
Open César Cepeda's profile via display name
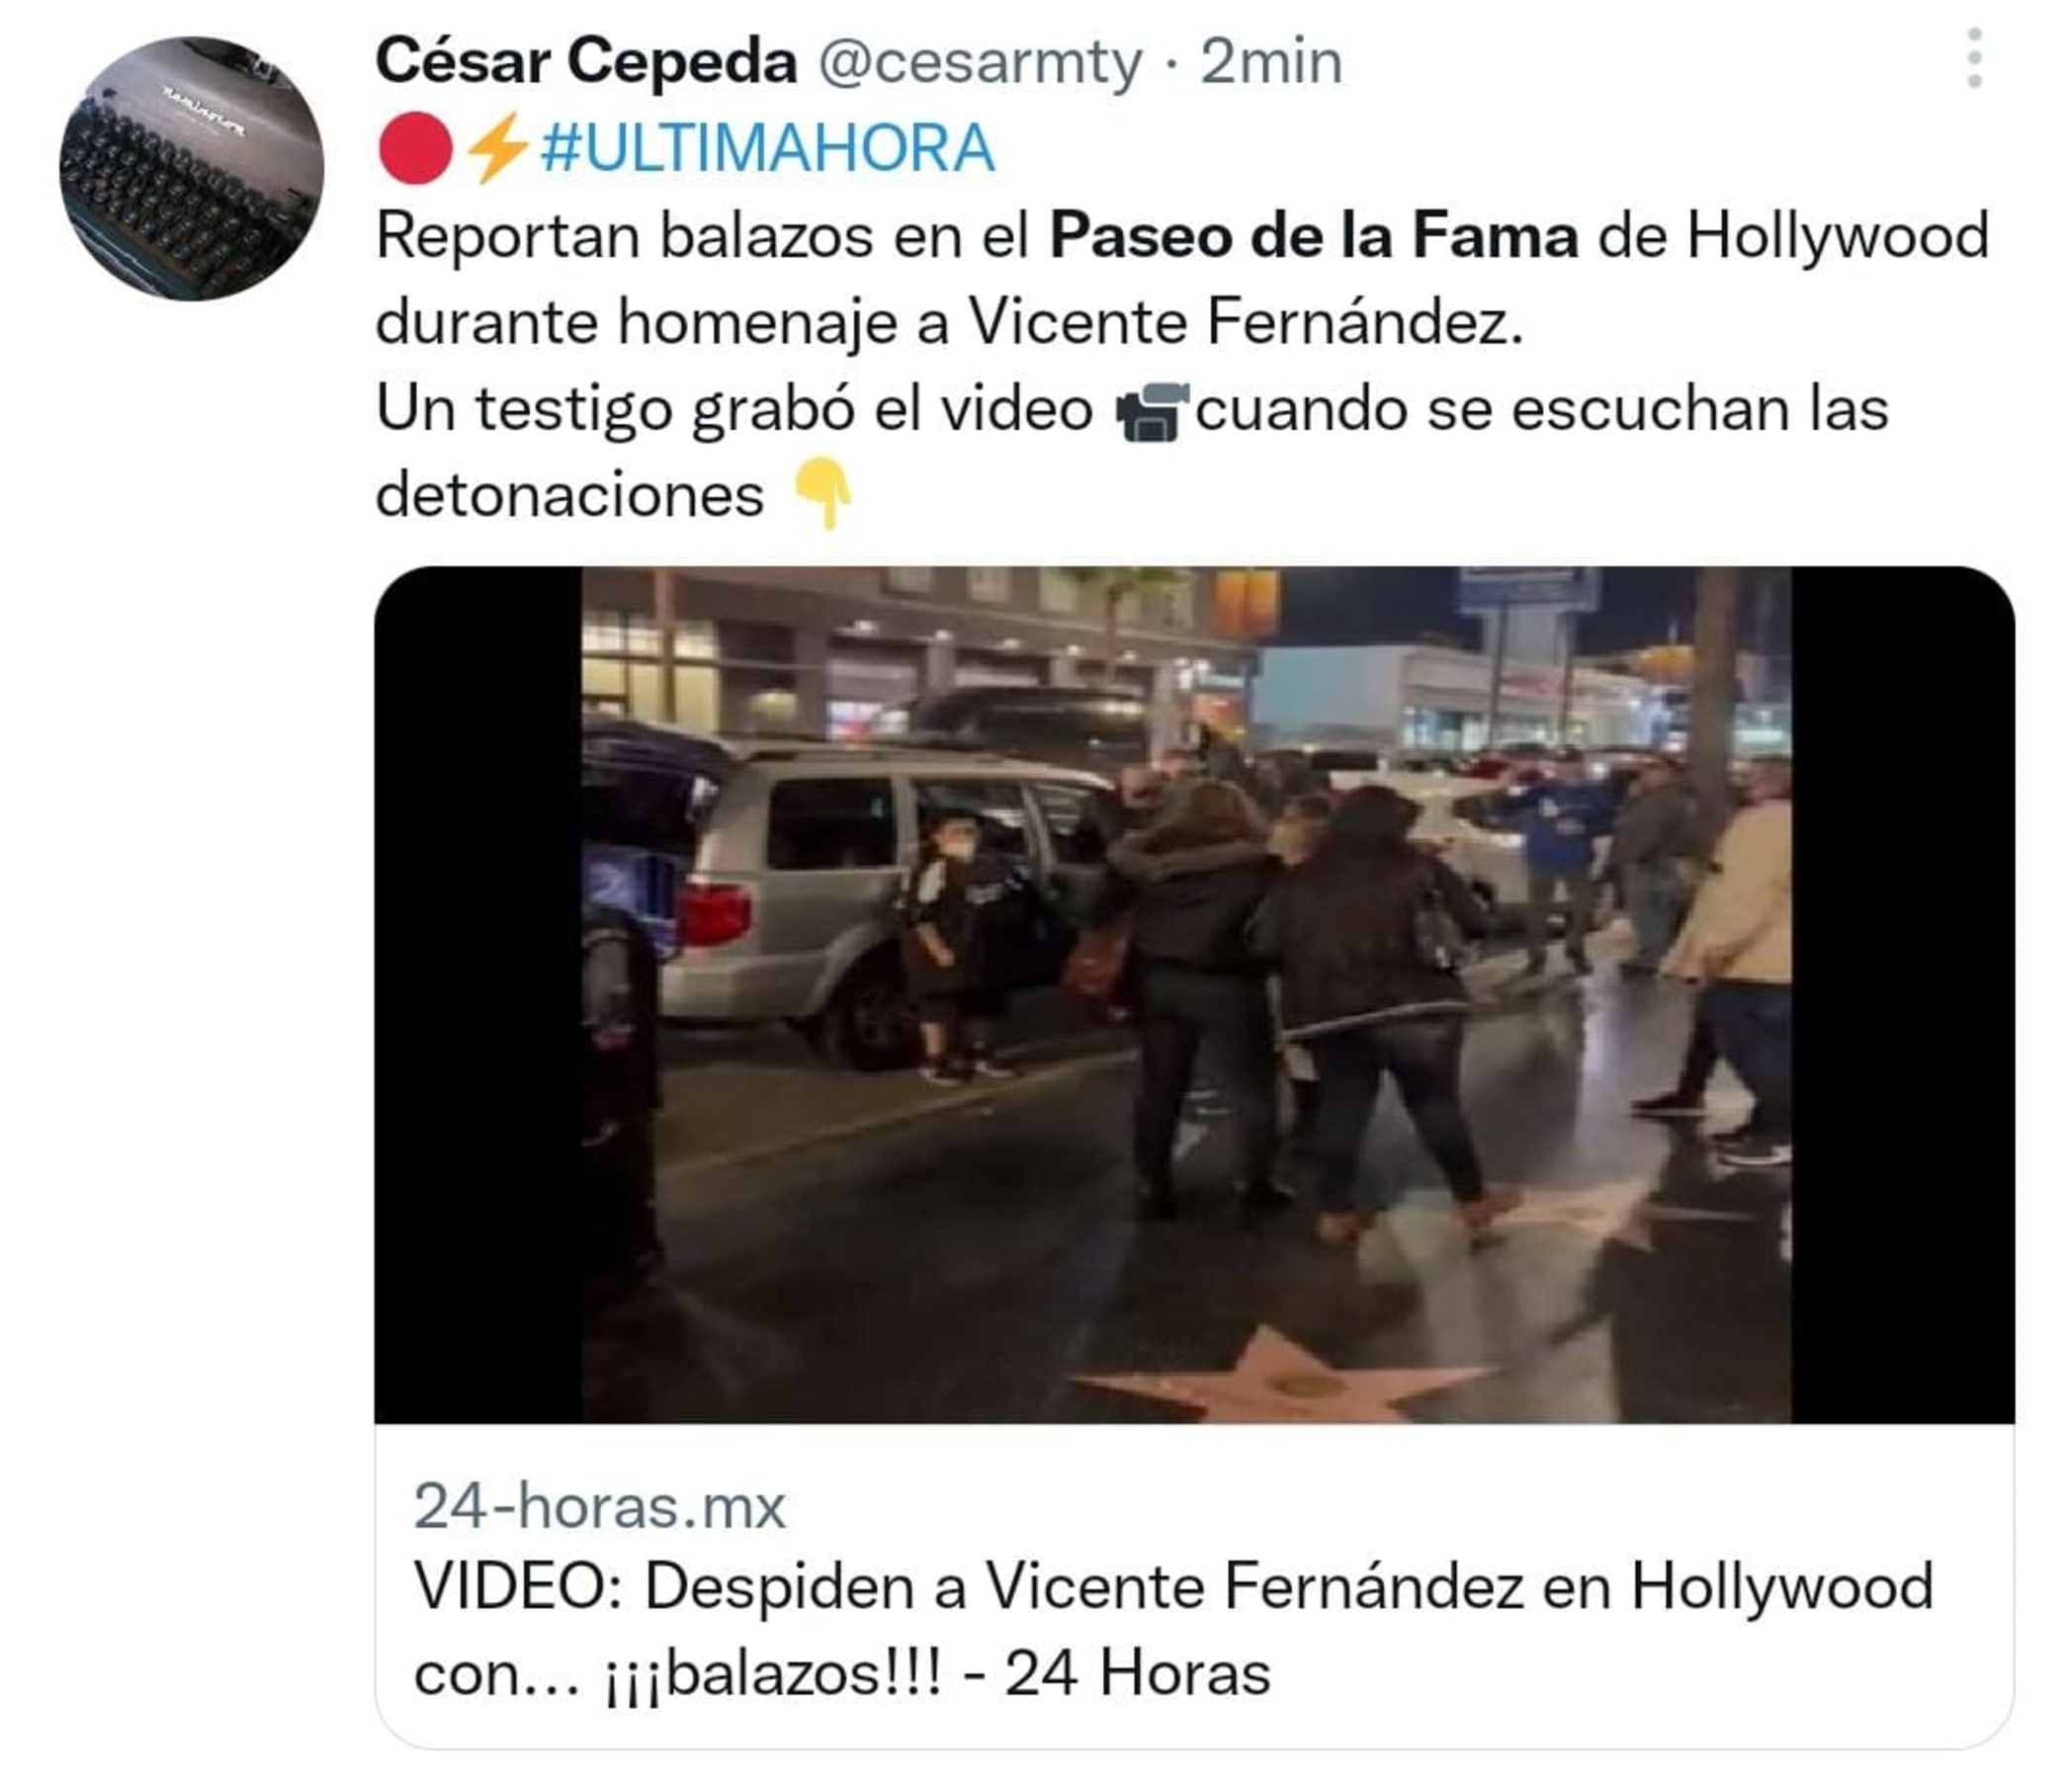click(586, 62)
